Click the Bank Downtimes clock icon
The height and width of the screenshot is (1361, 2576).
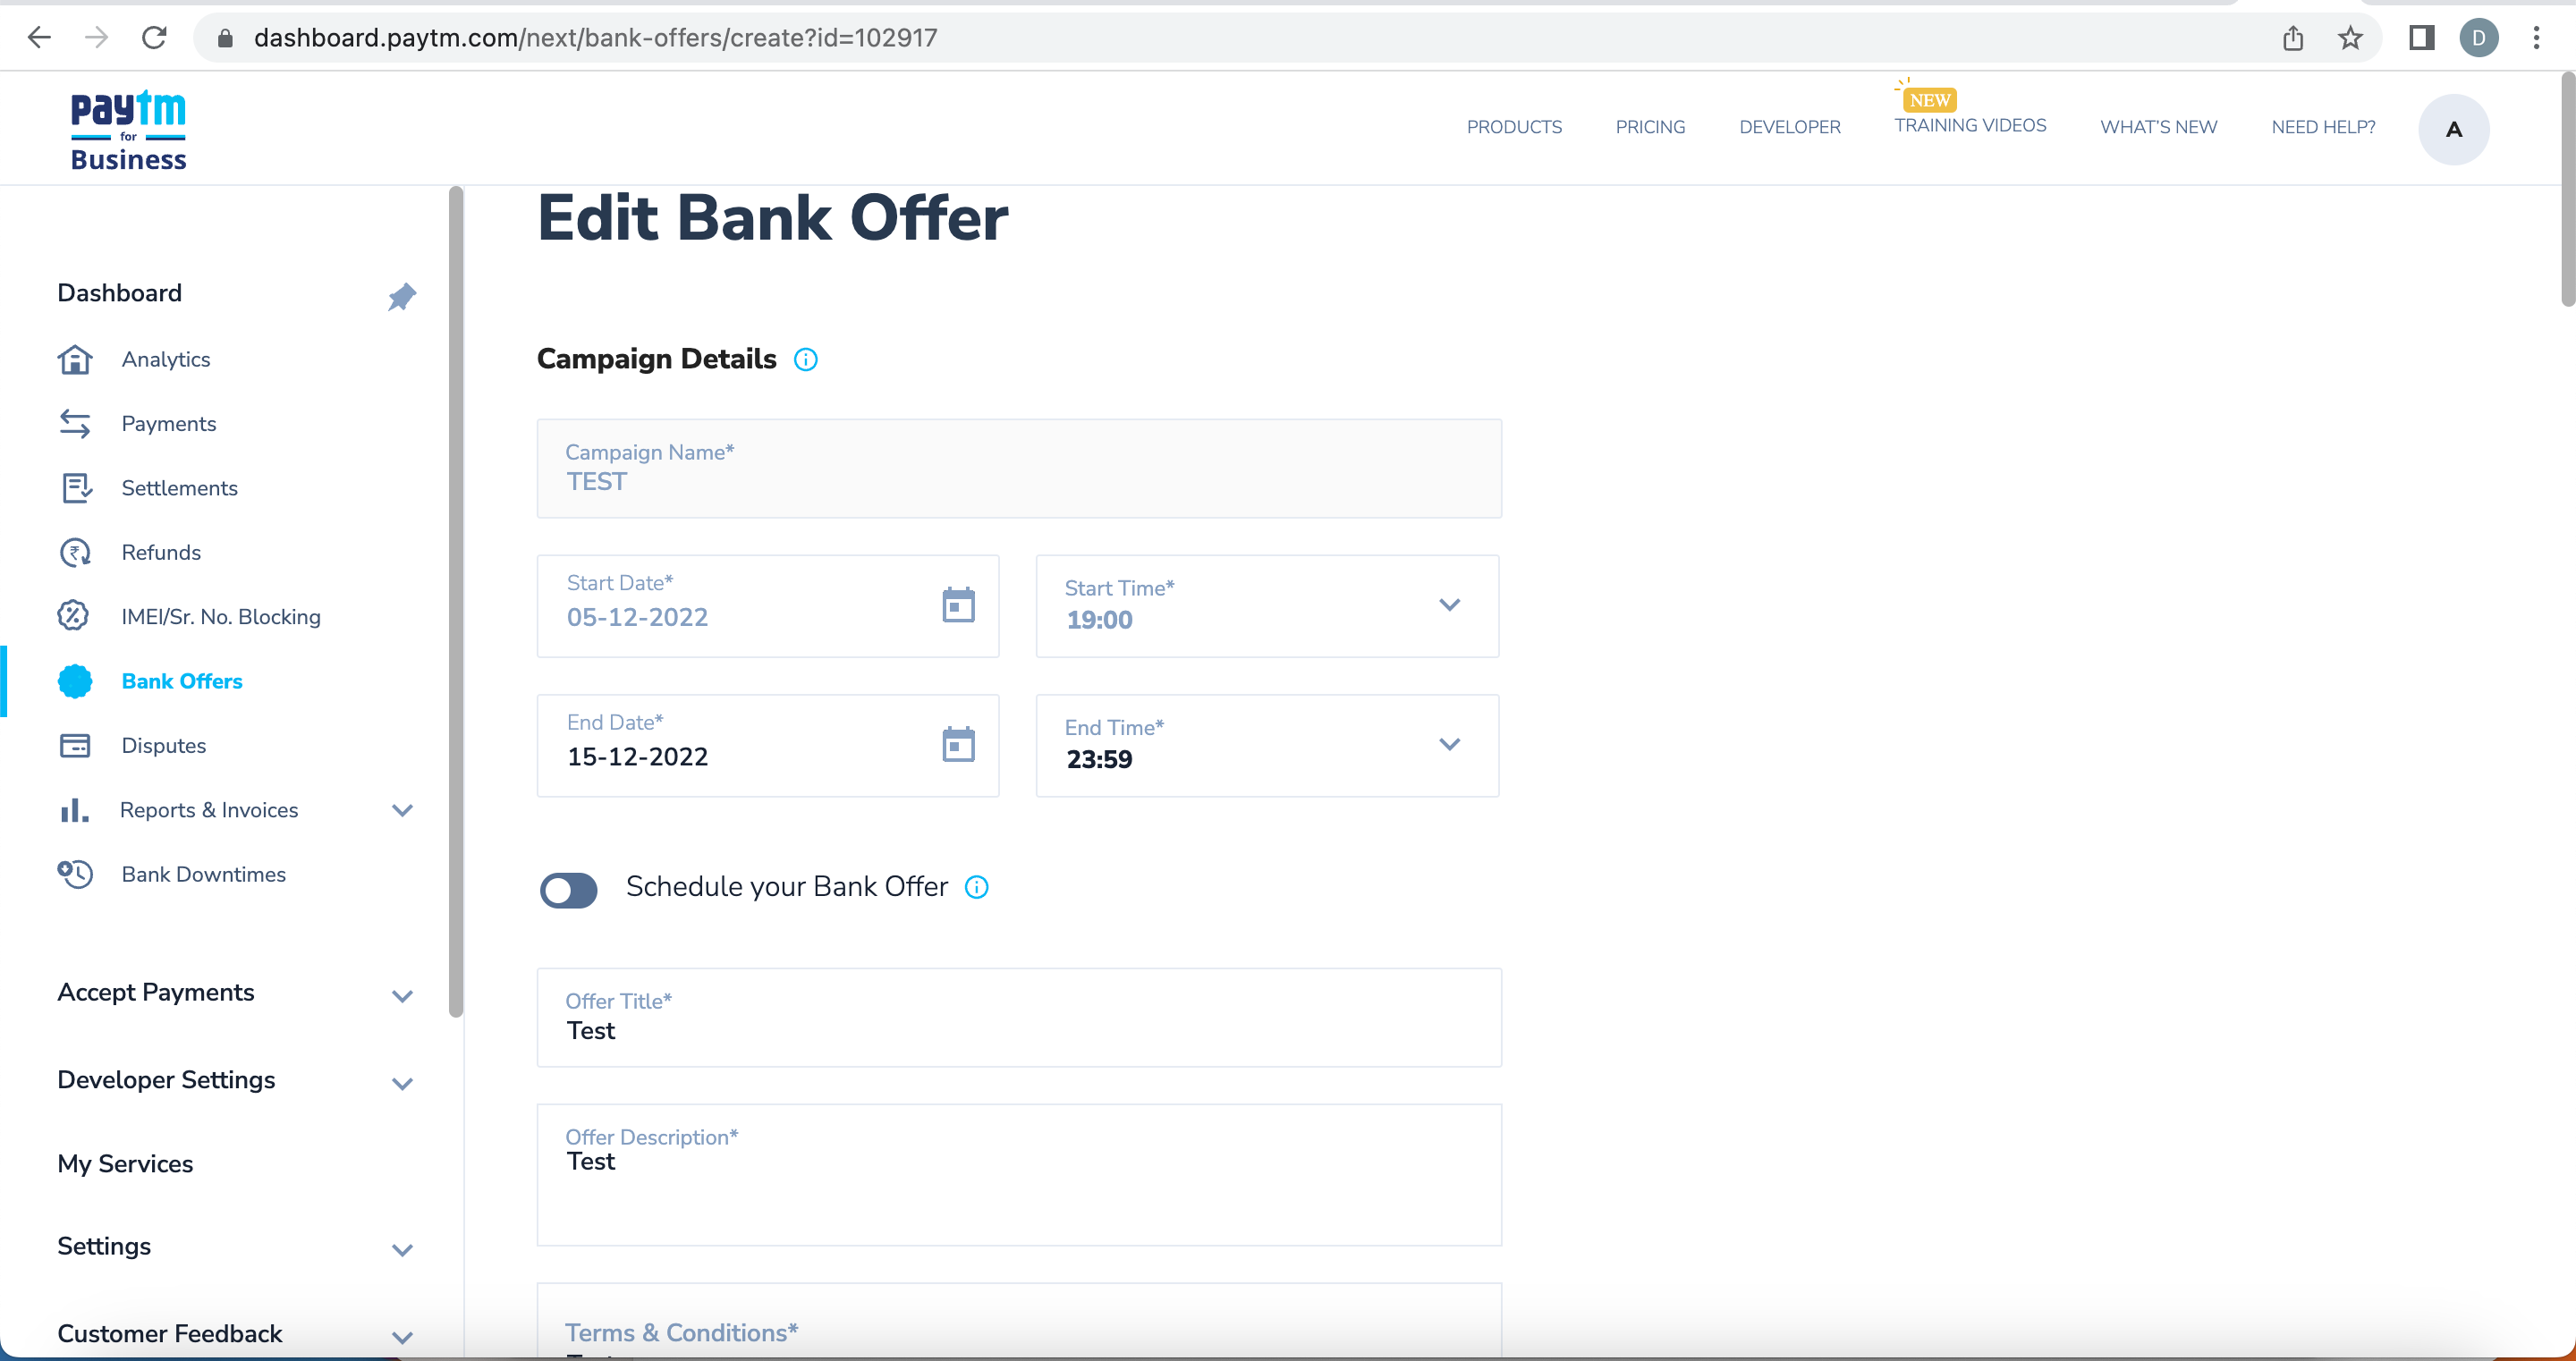pyautogui.click(x=75, y=874)
